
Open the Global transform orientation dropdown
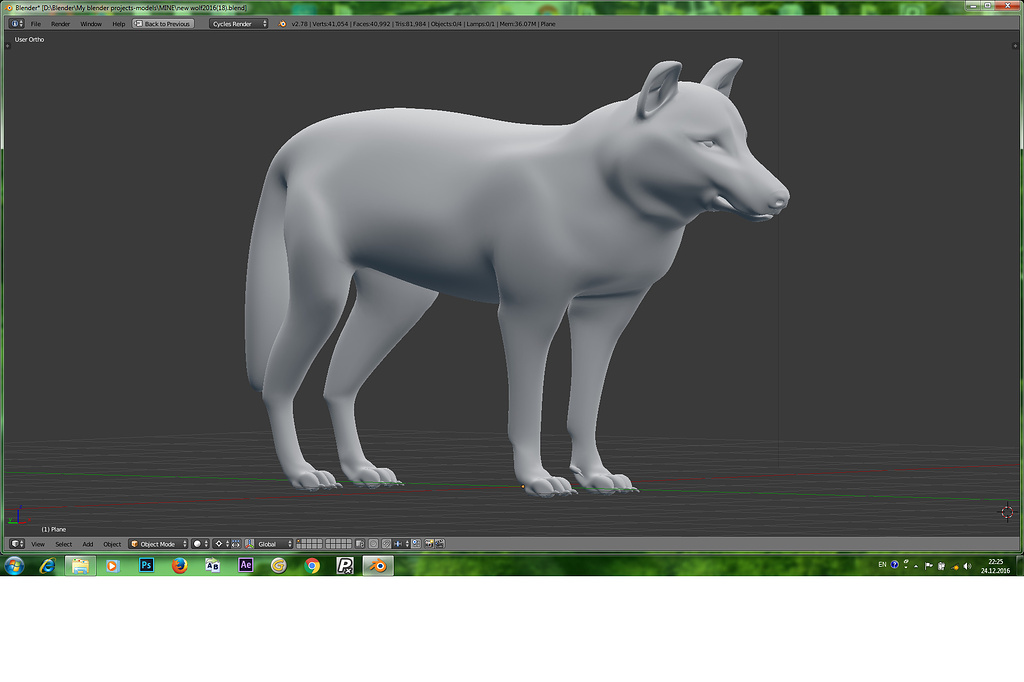[273, 544]
